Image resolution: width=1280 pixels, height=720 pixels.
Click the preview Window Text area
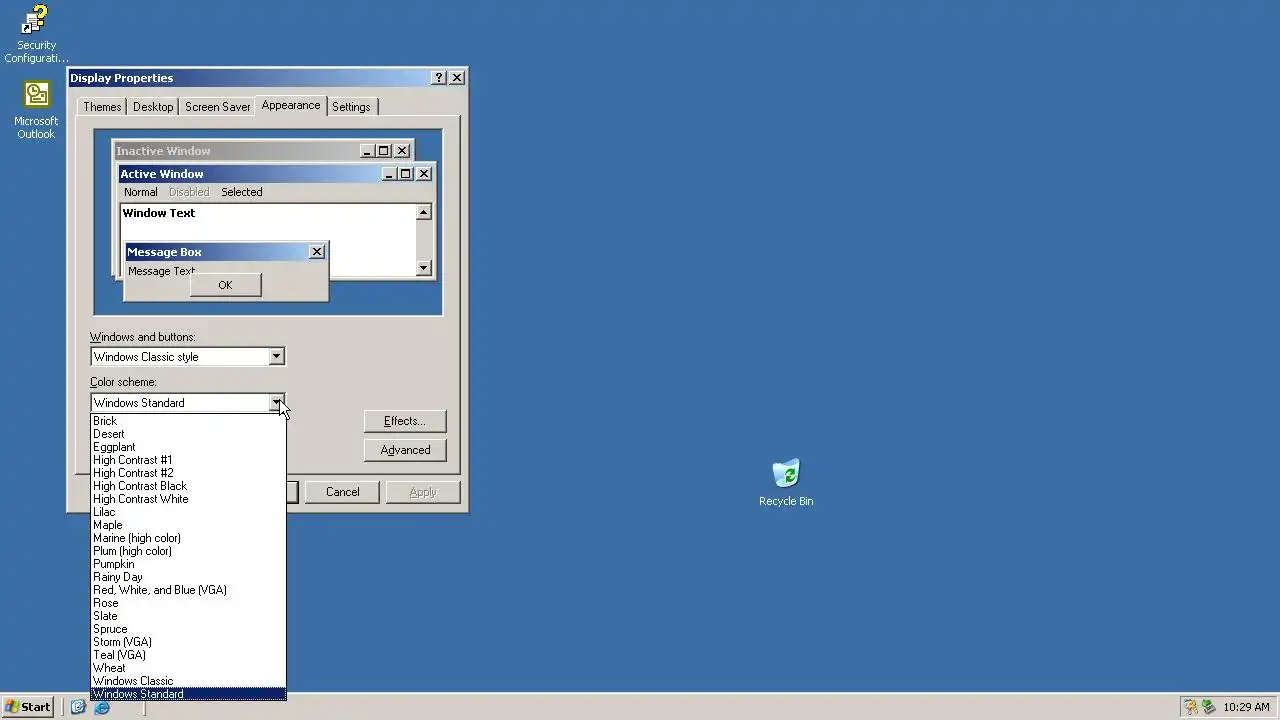(x=267, y=240)
